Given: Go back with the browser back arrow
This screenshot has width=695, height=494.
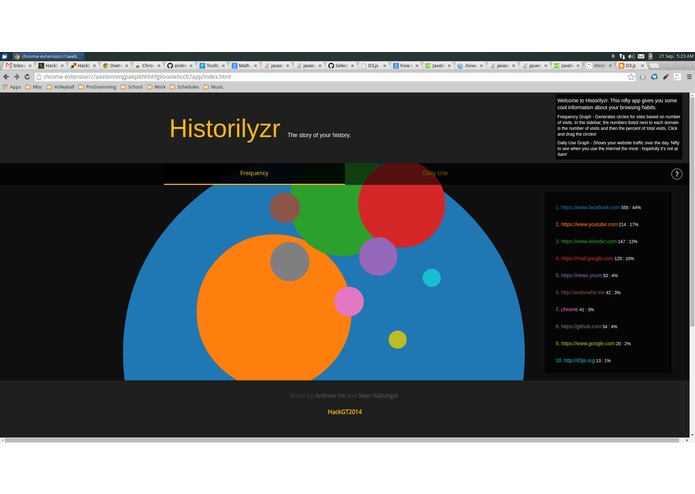Looking at the screenshot, I should pos(6,77).
